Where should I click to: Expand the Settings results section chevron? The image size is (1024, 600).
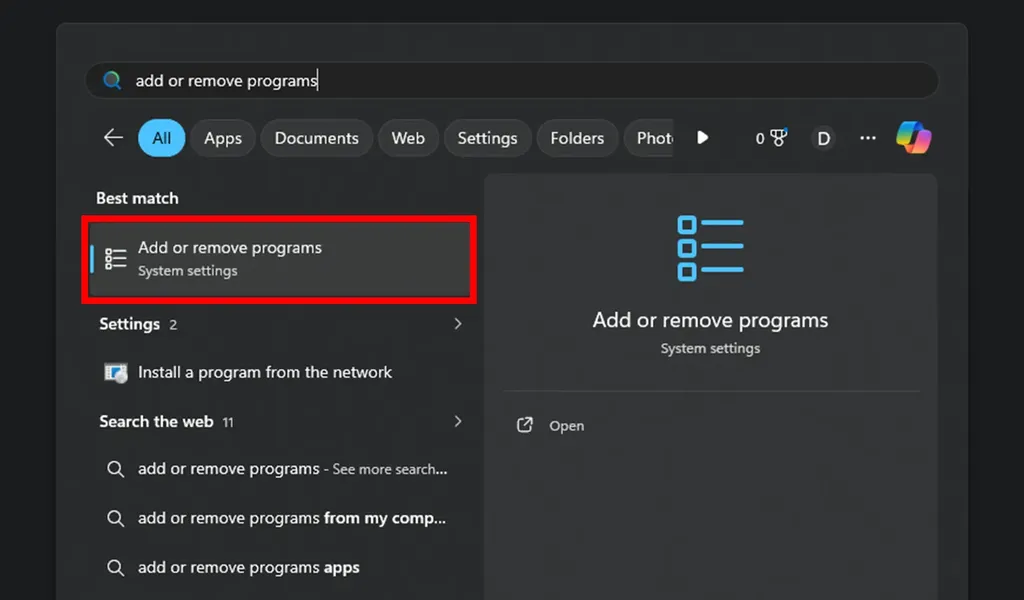(x=458, y=324)
